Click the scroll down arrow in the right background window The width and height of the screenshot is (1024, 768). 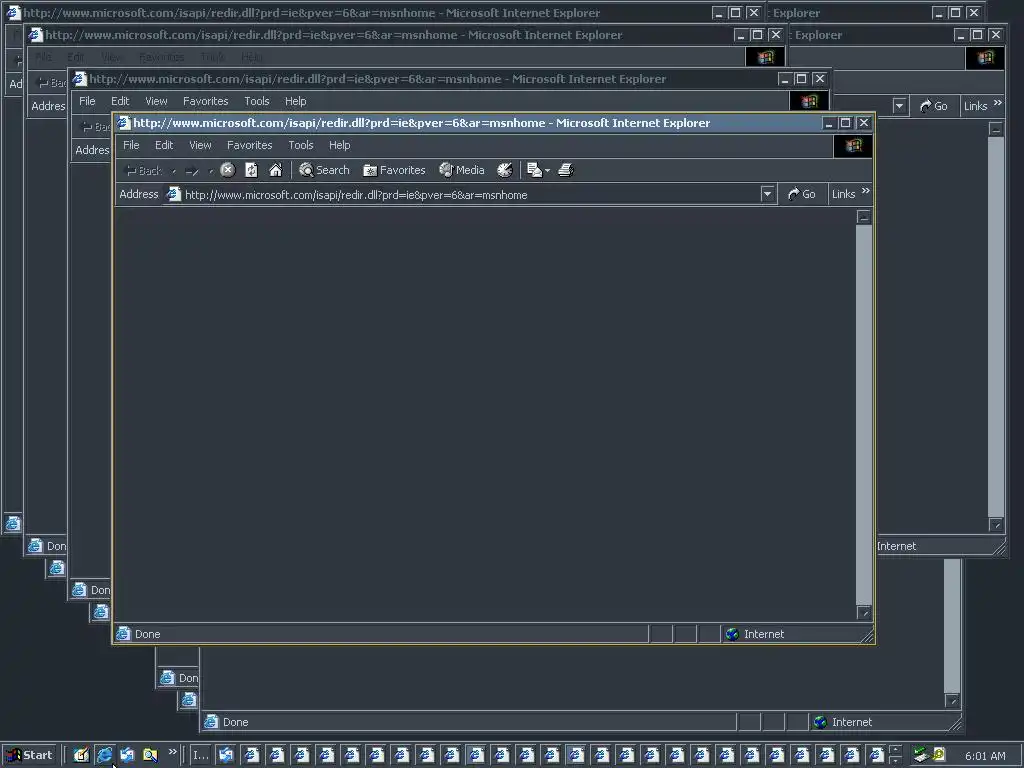pyautogui.click(x=996, y=524)
